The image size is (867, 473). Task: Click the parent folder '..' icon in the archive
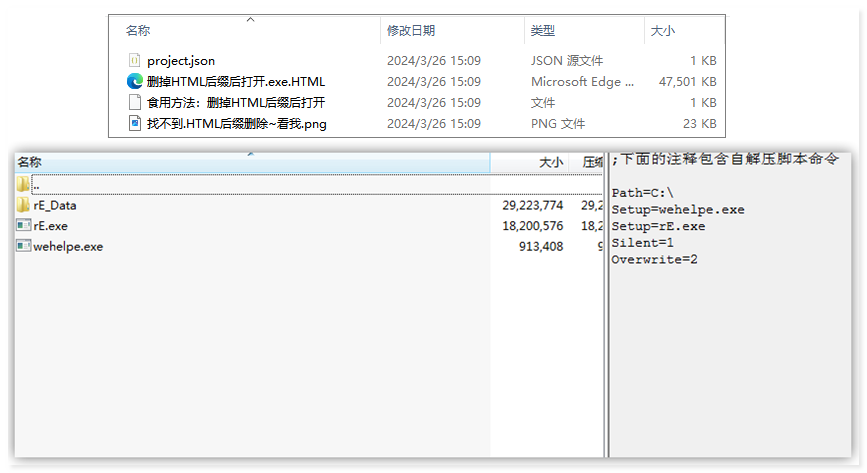(23, 184)
